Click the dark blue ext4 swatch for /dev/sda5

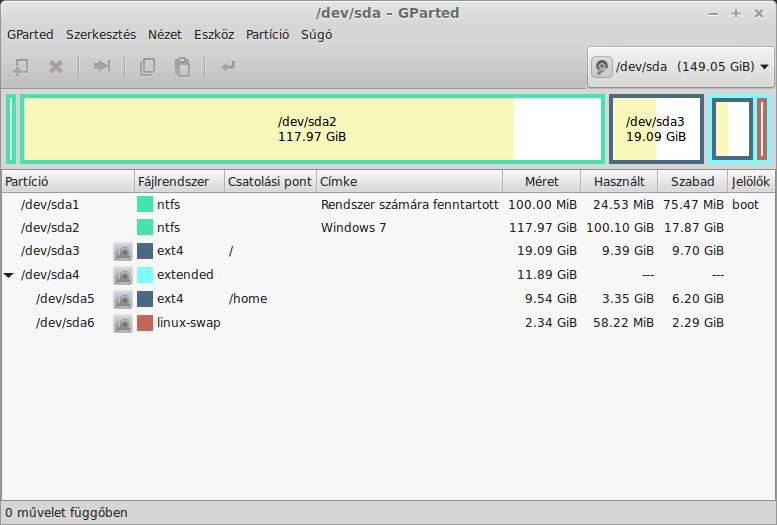coord(145,298)
